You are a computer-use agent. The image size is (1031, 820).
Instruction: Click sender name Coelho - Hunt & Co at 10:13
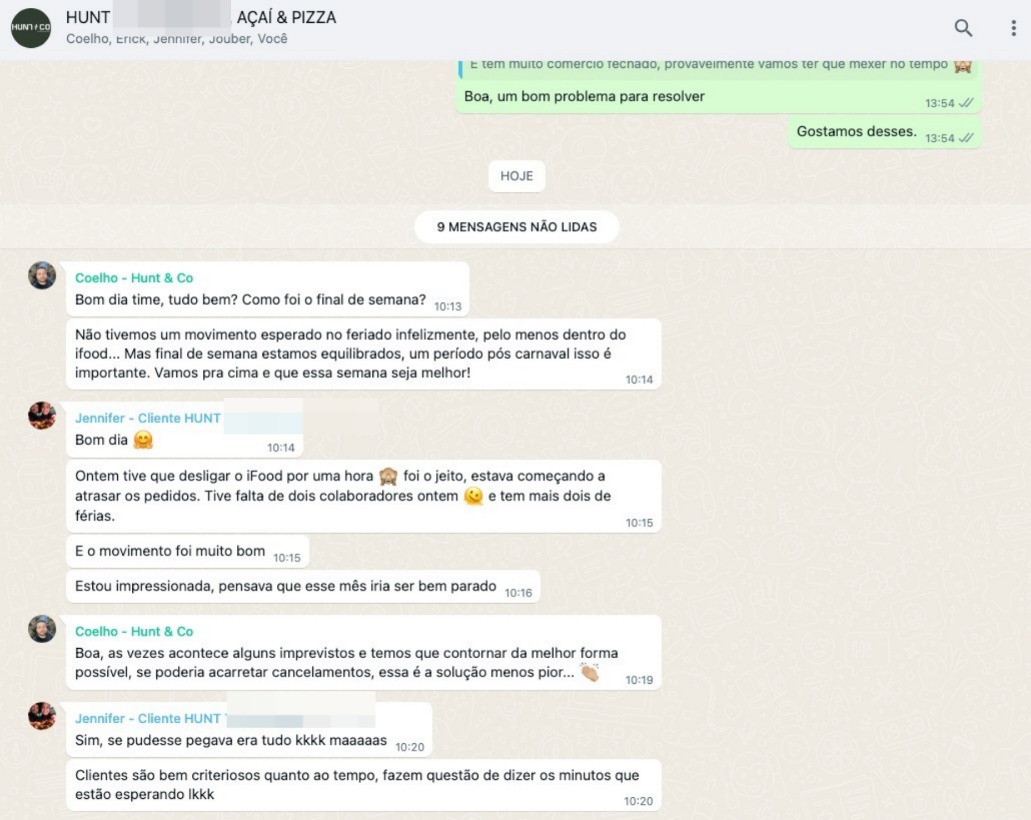[134, 277]
